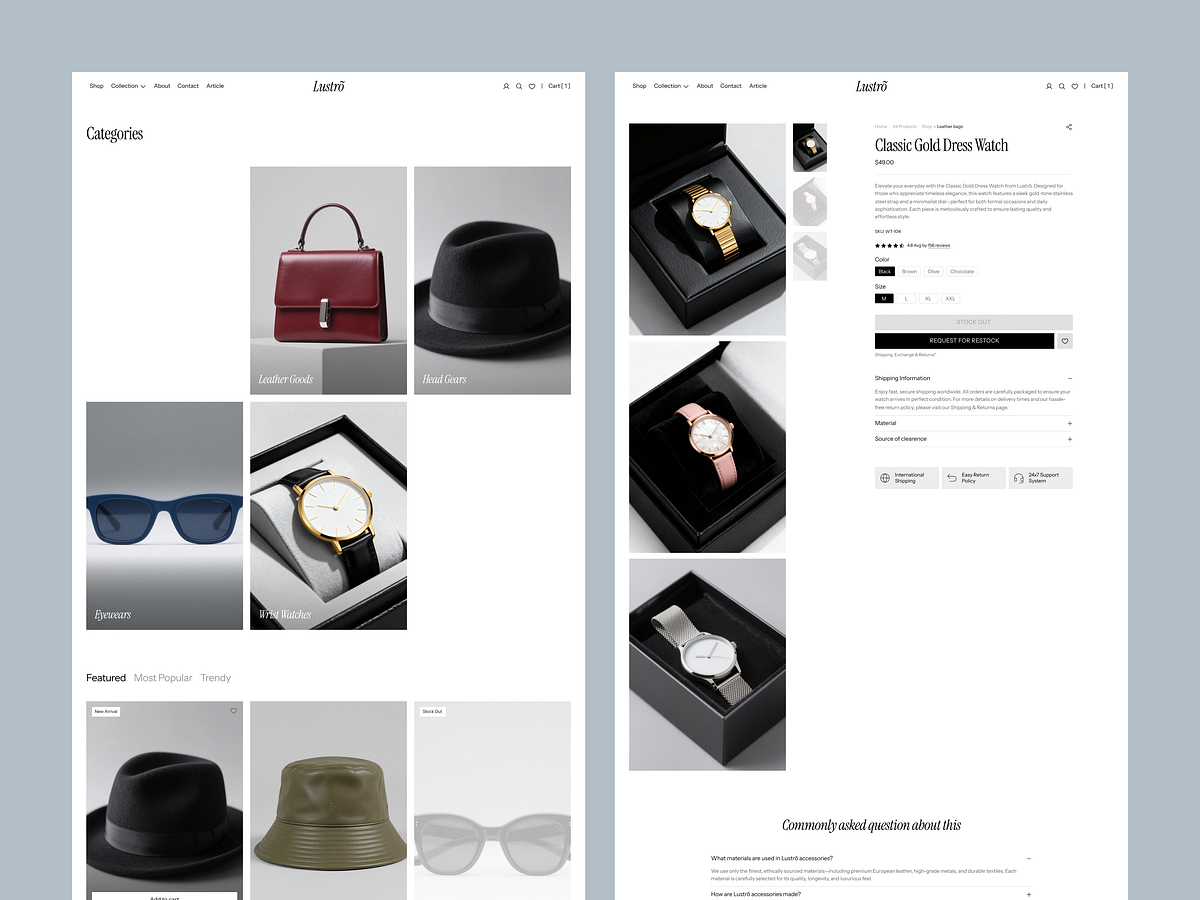
Task: Click the share icon on the product page
Action: click(1068, 127)
